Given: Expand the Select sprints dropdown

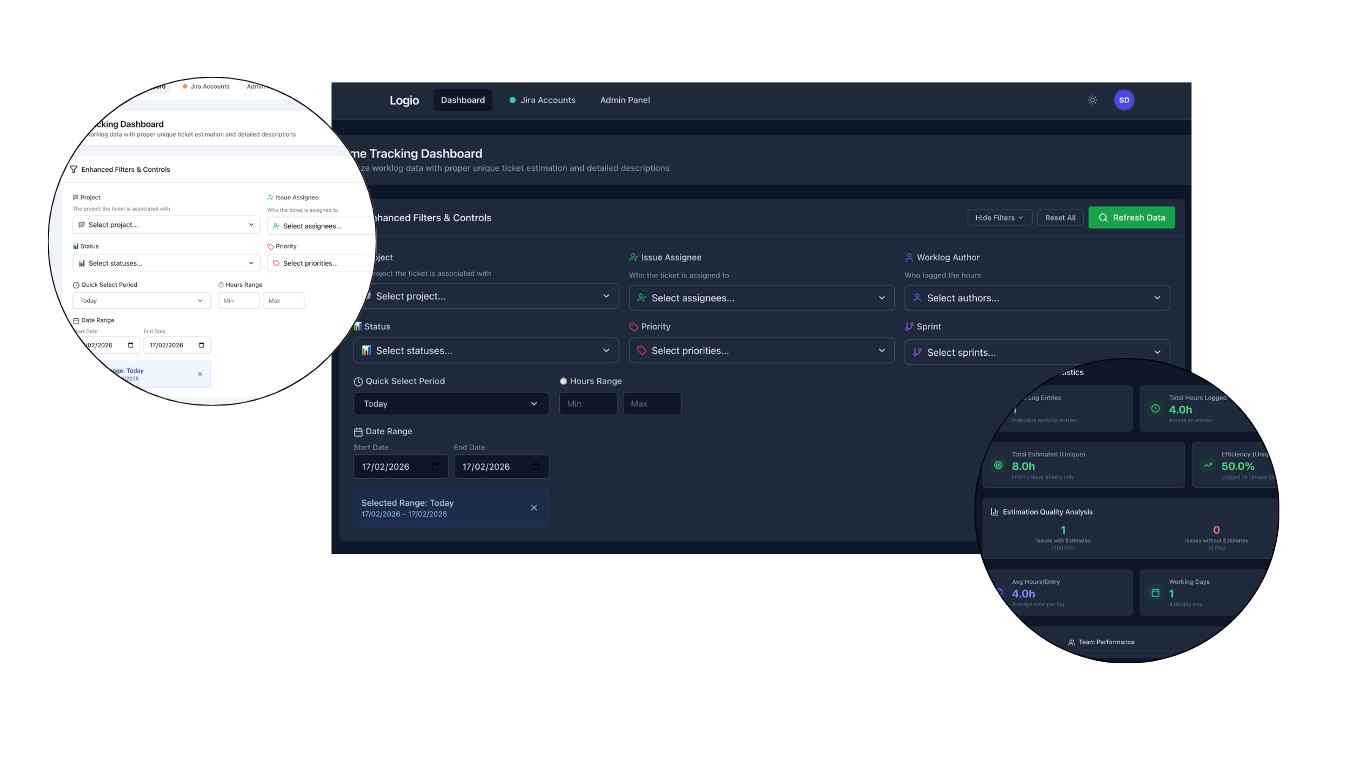Looking at the screenshot, I should click(x=1037, y=352).
